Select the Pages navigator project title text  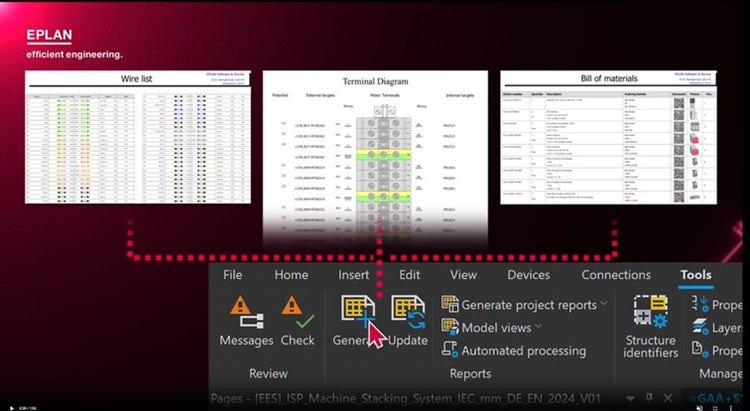coord(405,399)
